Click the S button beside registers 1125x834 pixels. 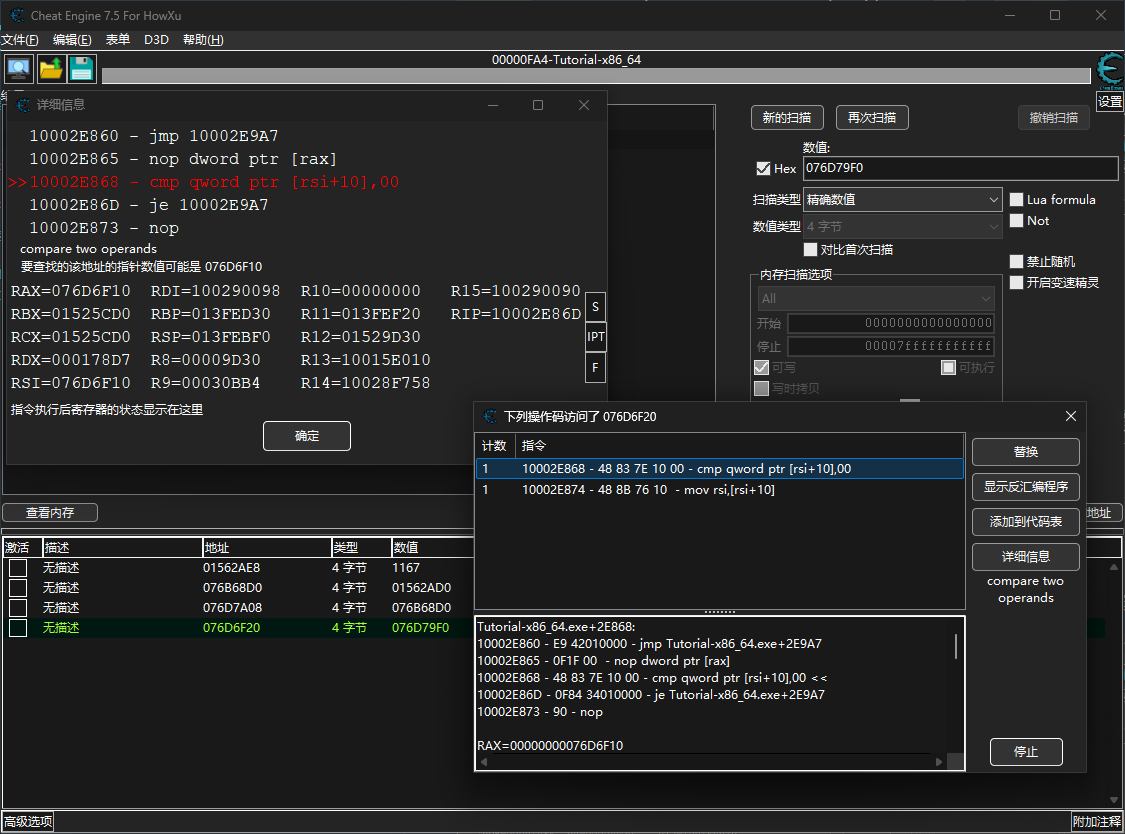click(x=595, y=306)
